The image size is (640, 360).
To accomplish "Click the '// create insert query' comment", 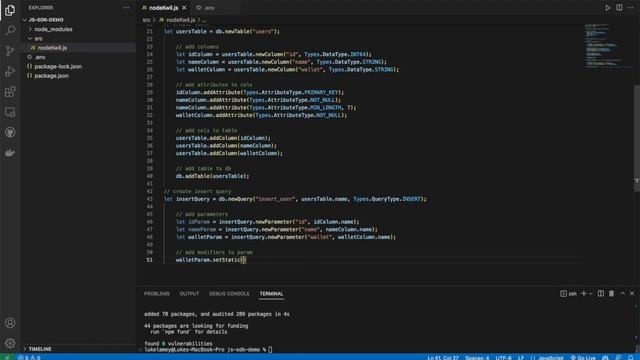I will (197, 191).
